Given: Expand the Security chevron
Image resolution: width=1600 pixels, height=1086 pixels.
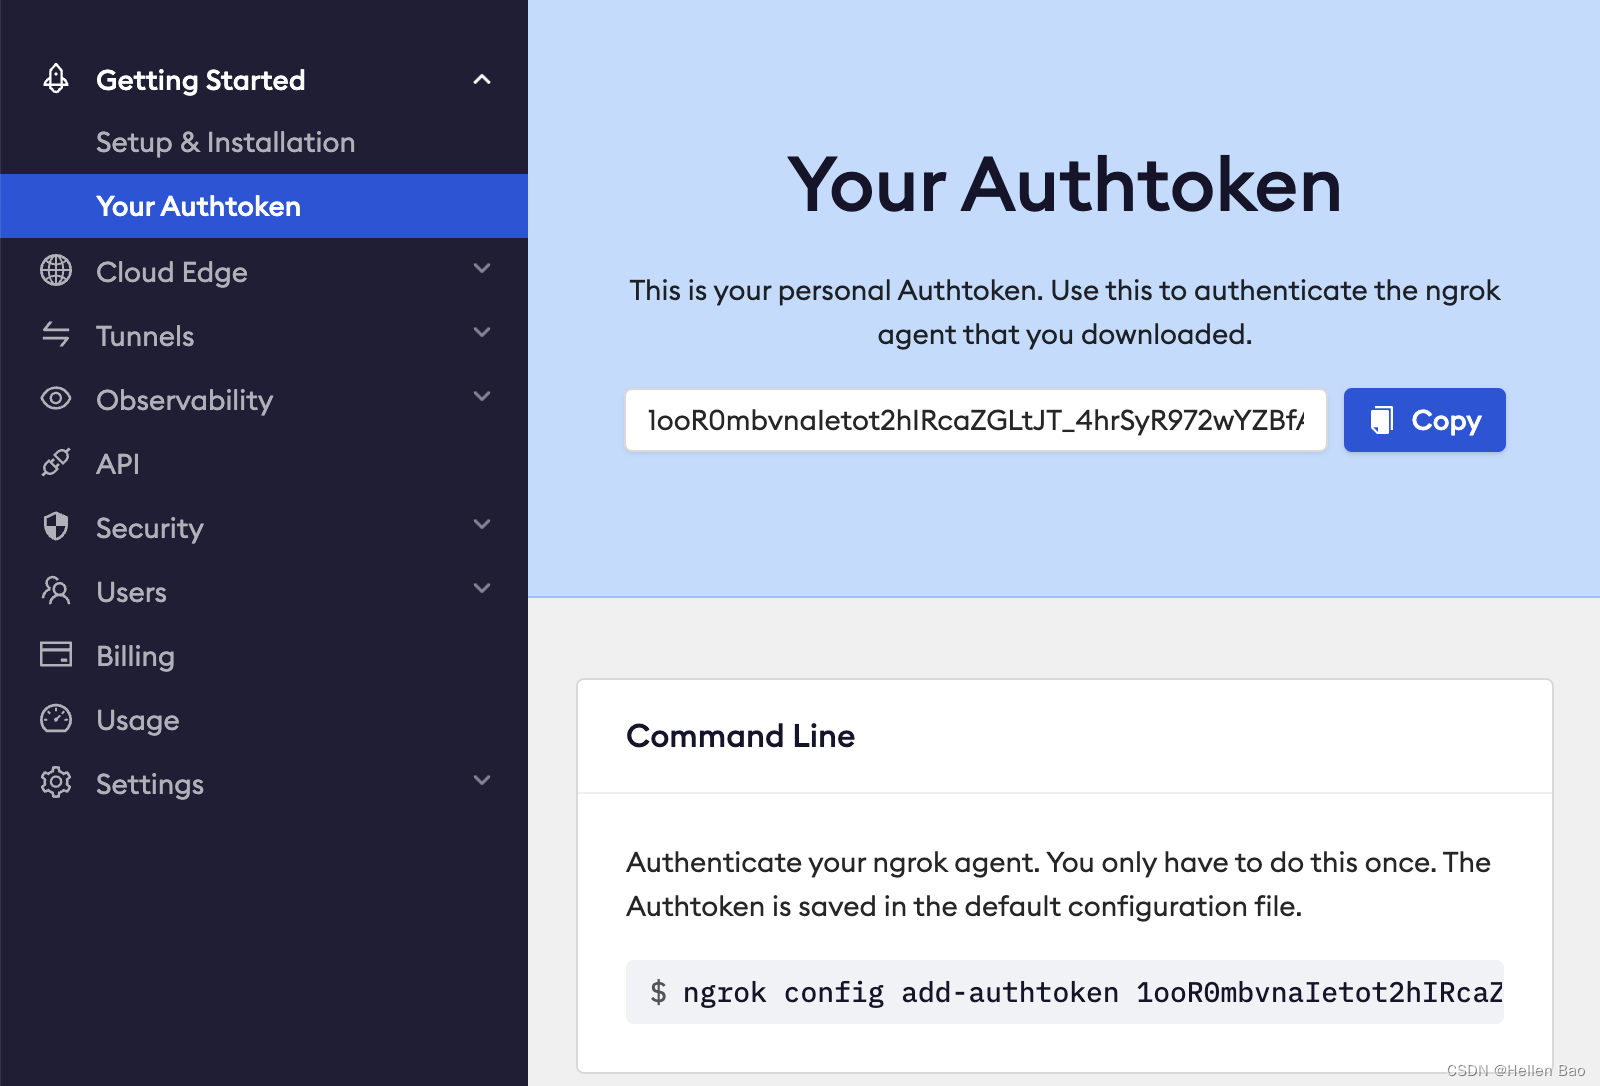Looking at the screenshot, I should 482,524.
